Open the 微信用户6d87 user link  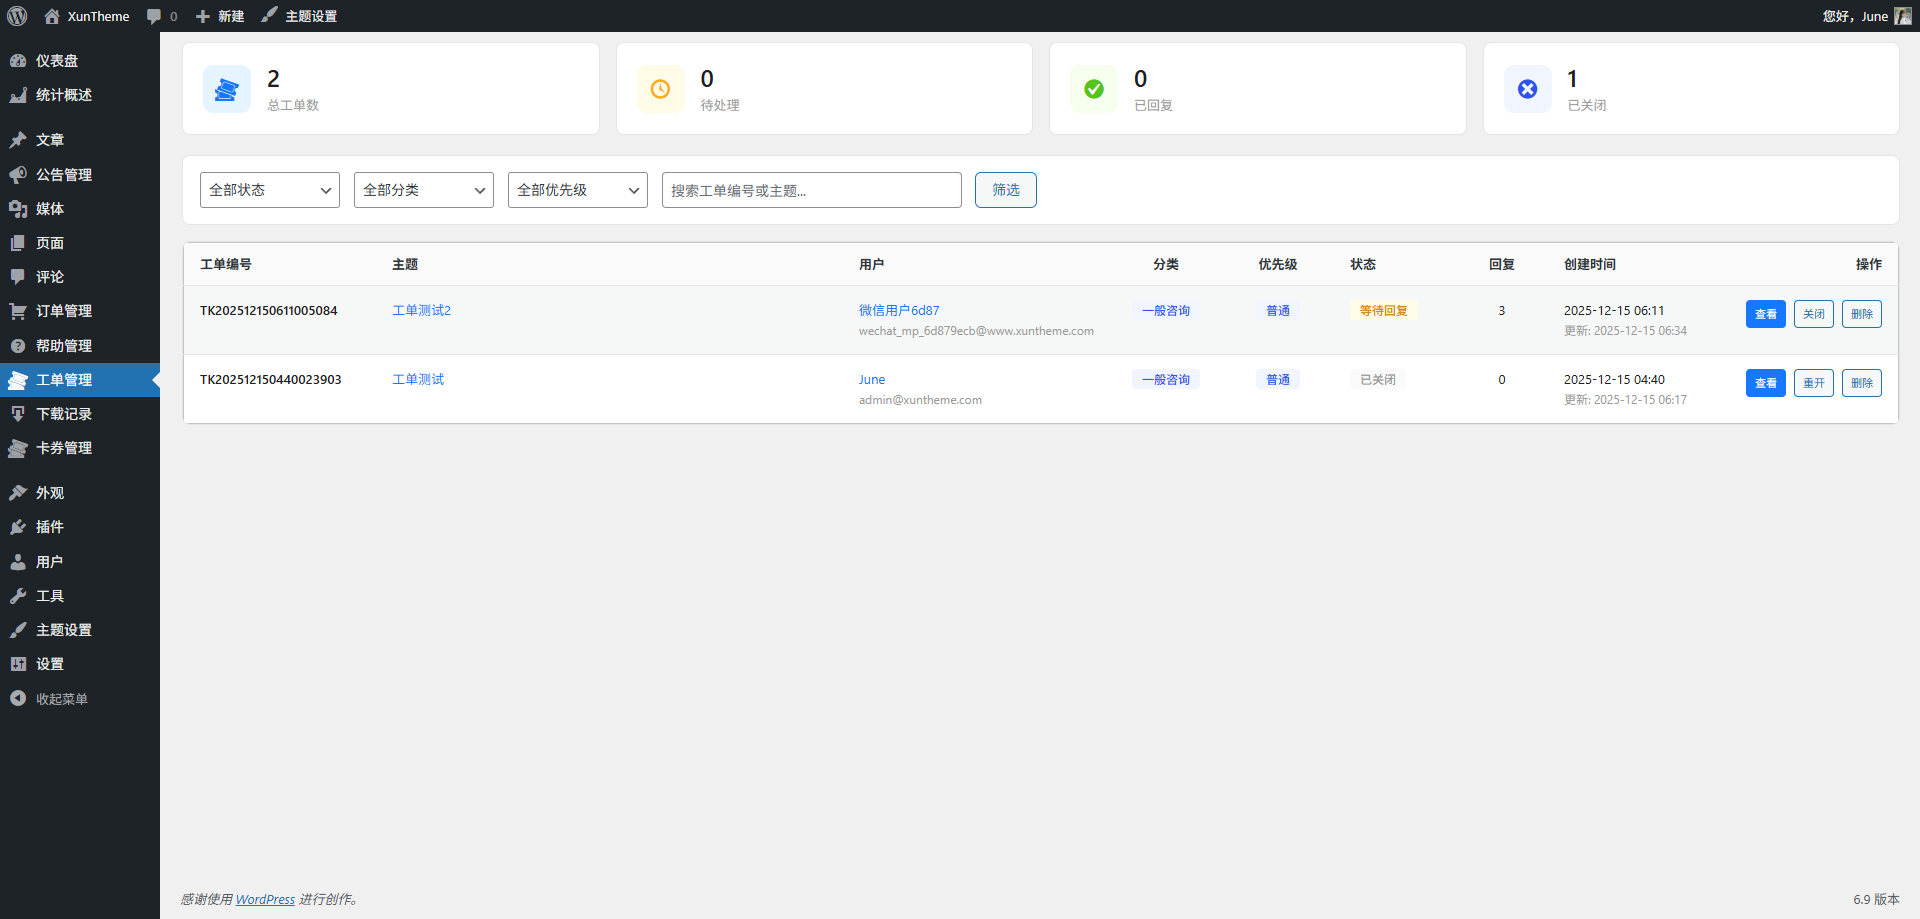899,310
